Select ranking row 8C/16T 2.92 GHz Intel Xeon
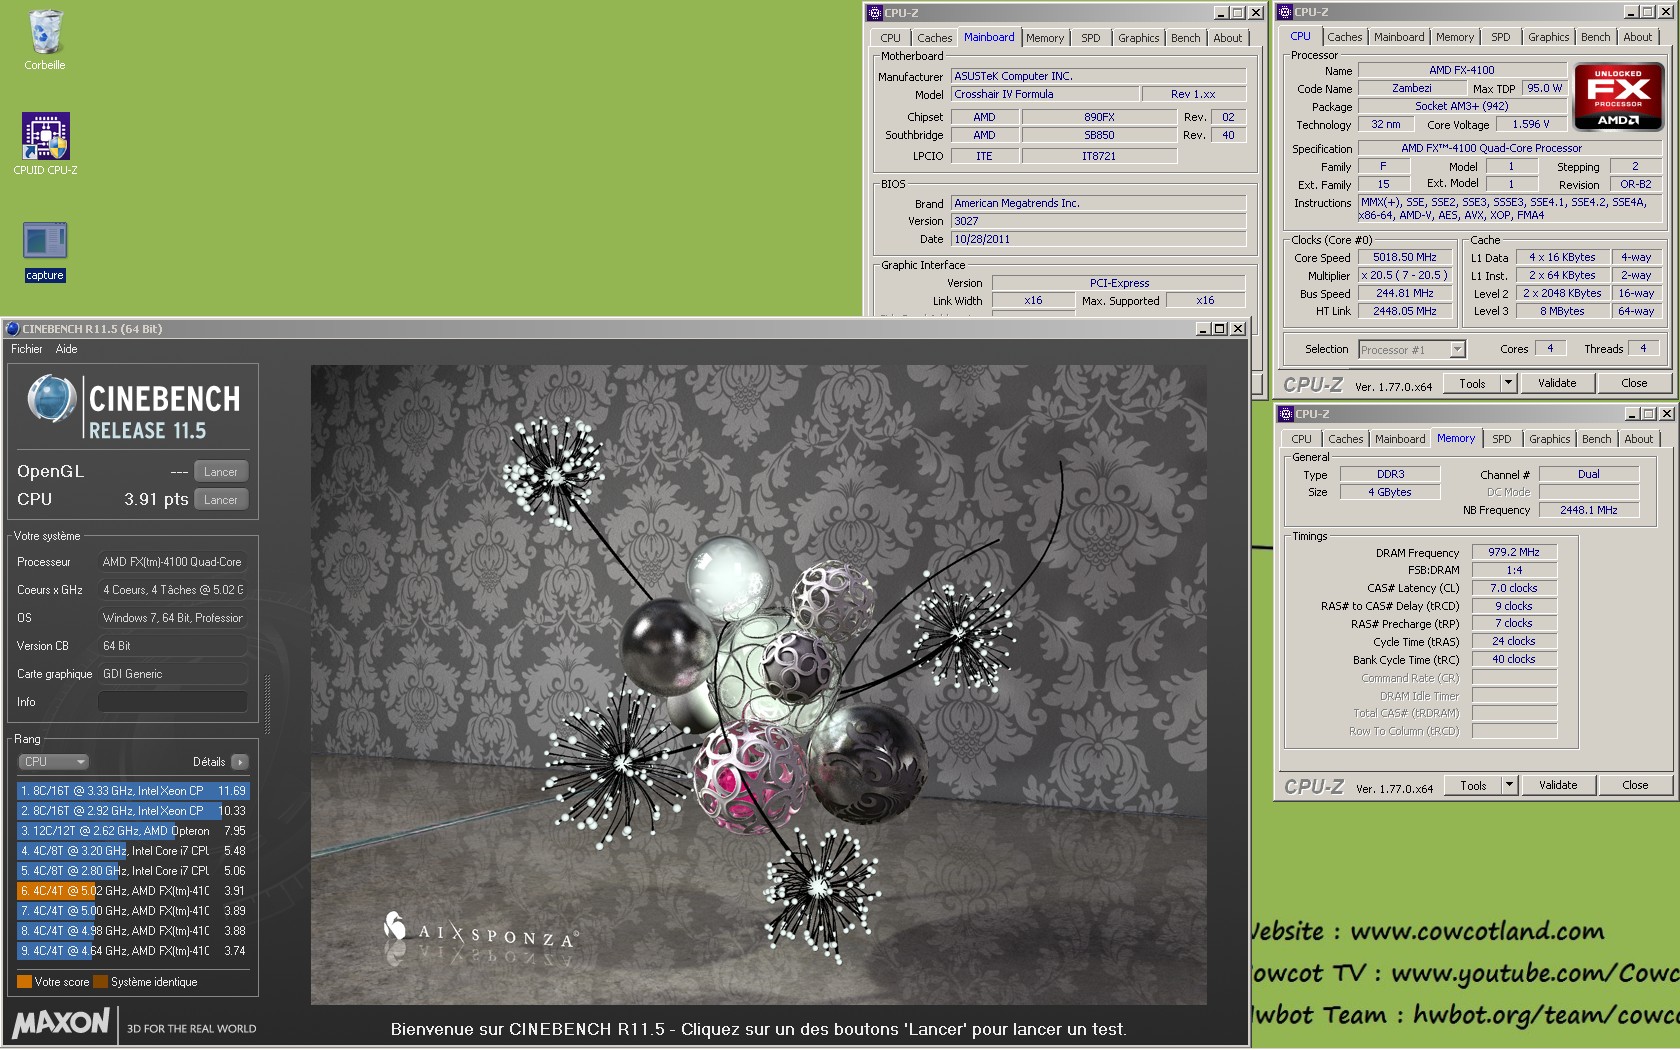Image resolution: width=1680 pixels, height=1050 pixels. tap(132, 811)
